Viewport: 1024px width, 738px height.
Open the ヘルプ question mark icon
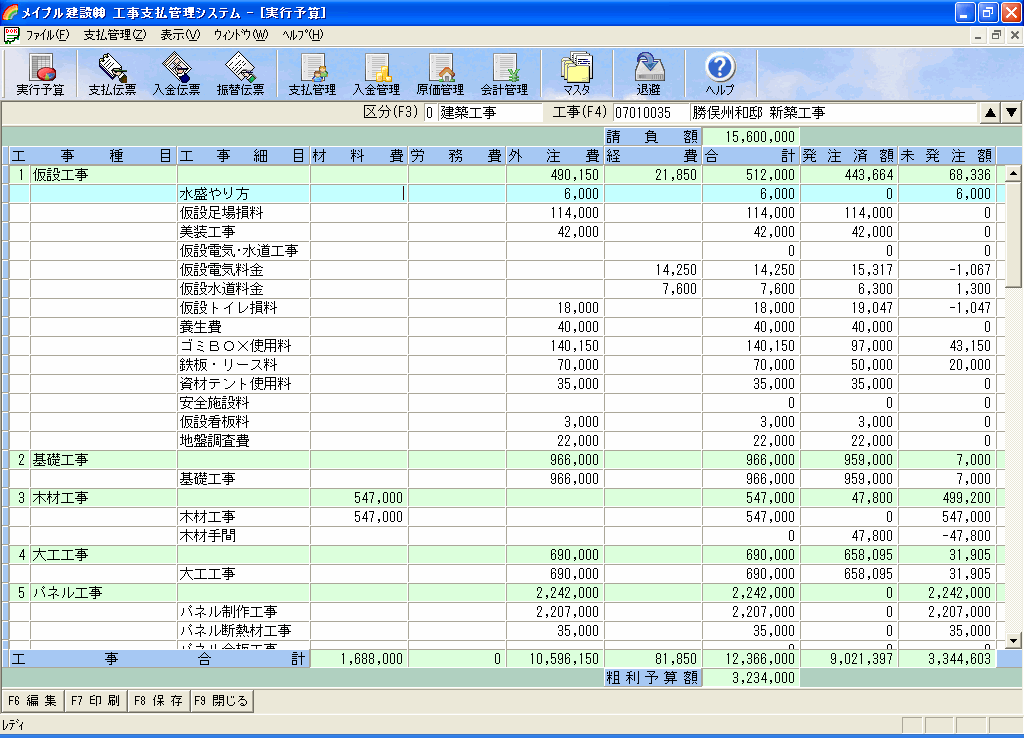pos(720,74)
